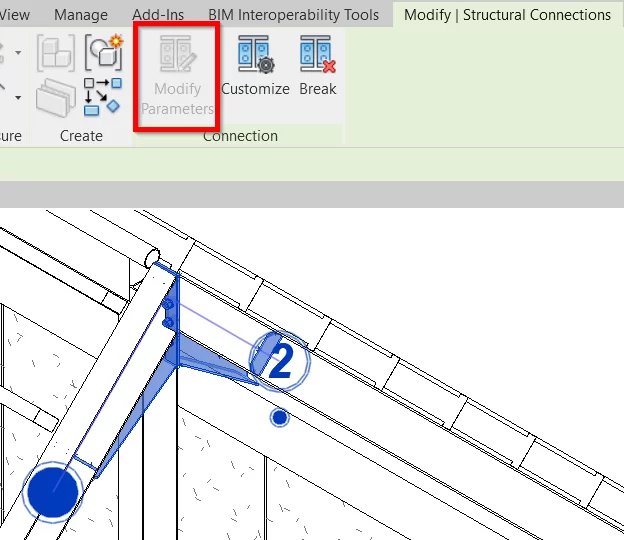Screen dimensions: 624x540
Task: Select the Create Group icon with star
Action: pos(103,53)
